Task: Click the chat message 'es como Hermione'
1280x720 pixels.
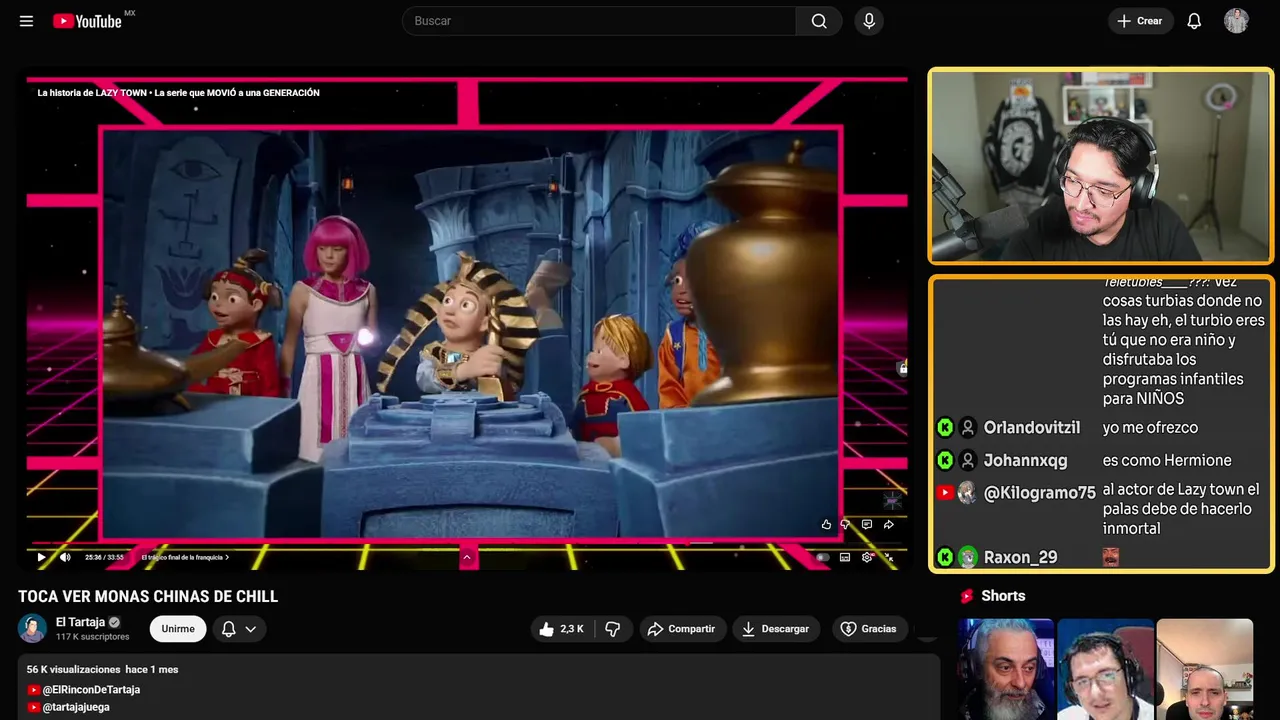Action: coord(1167,460)
